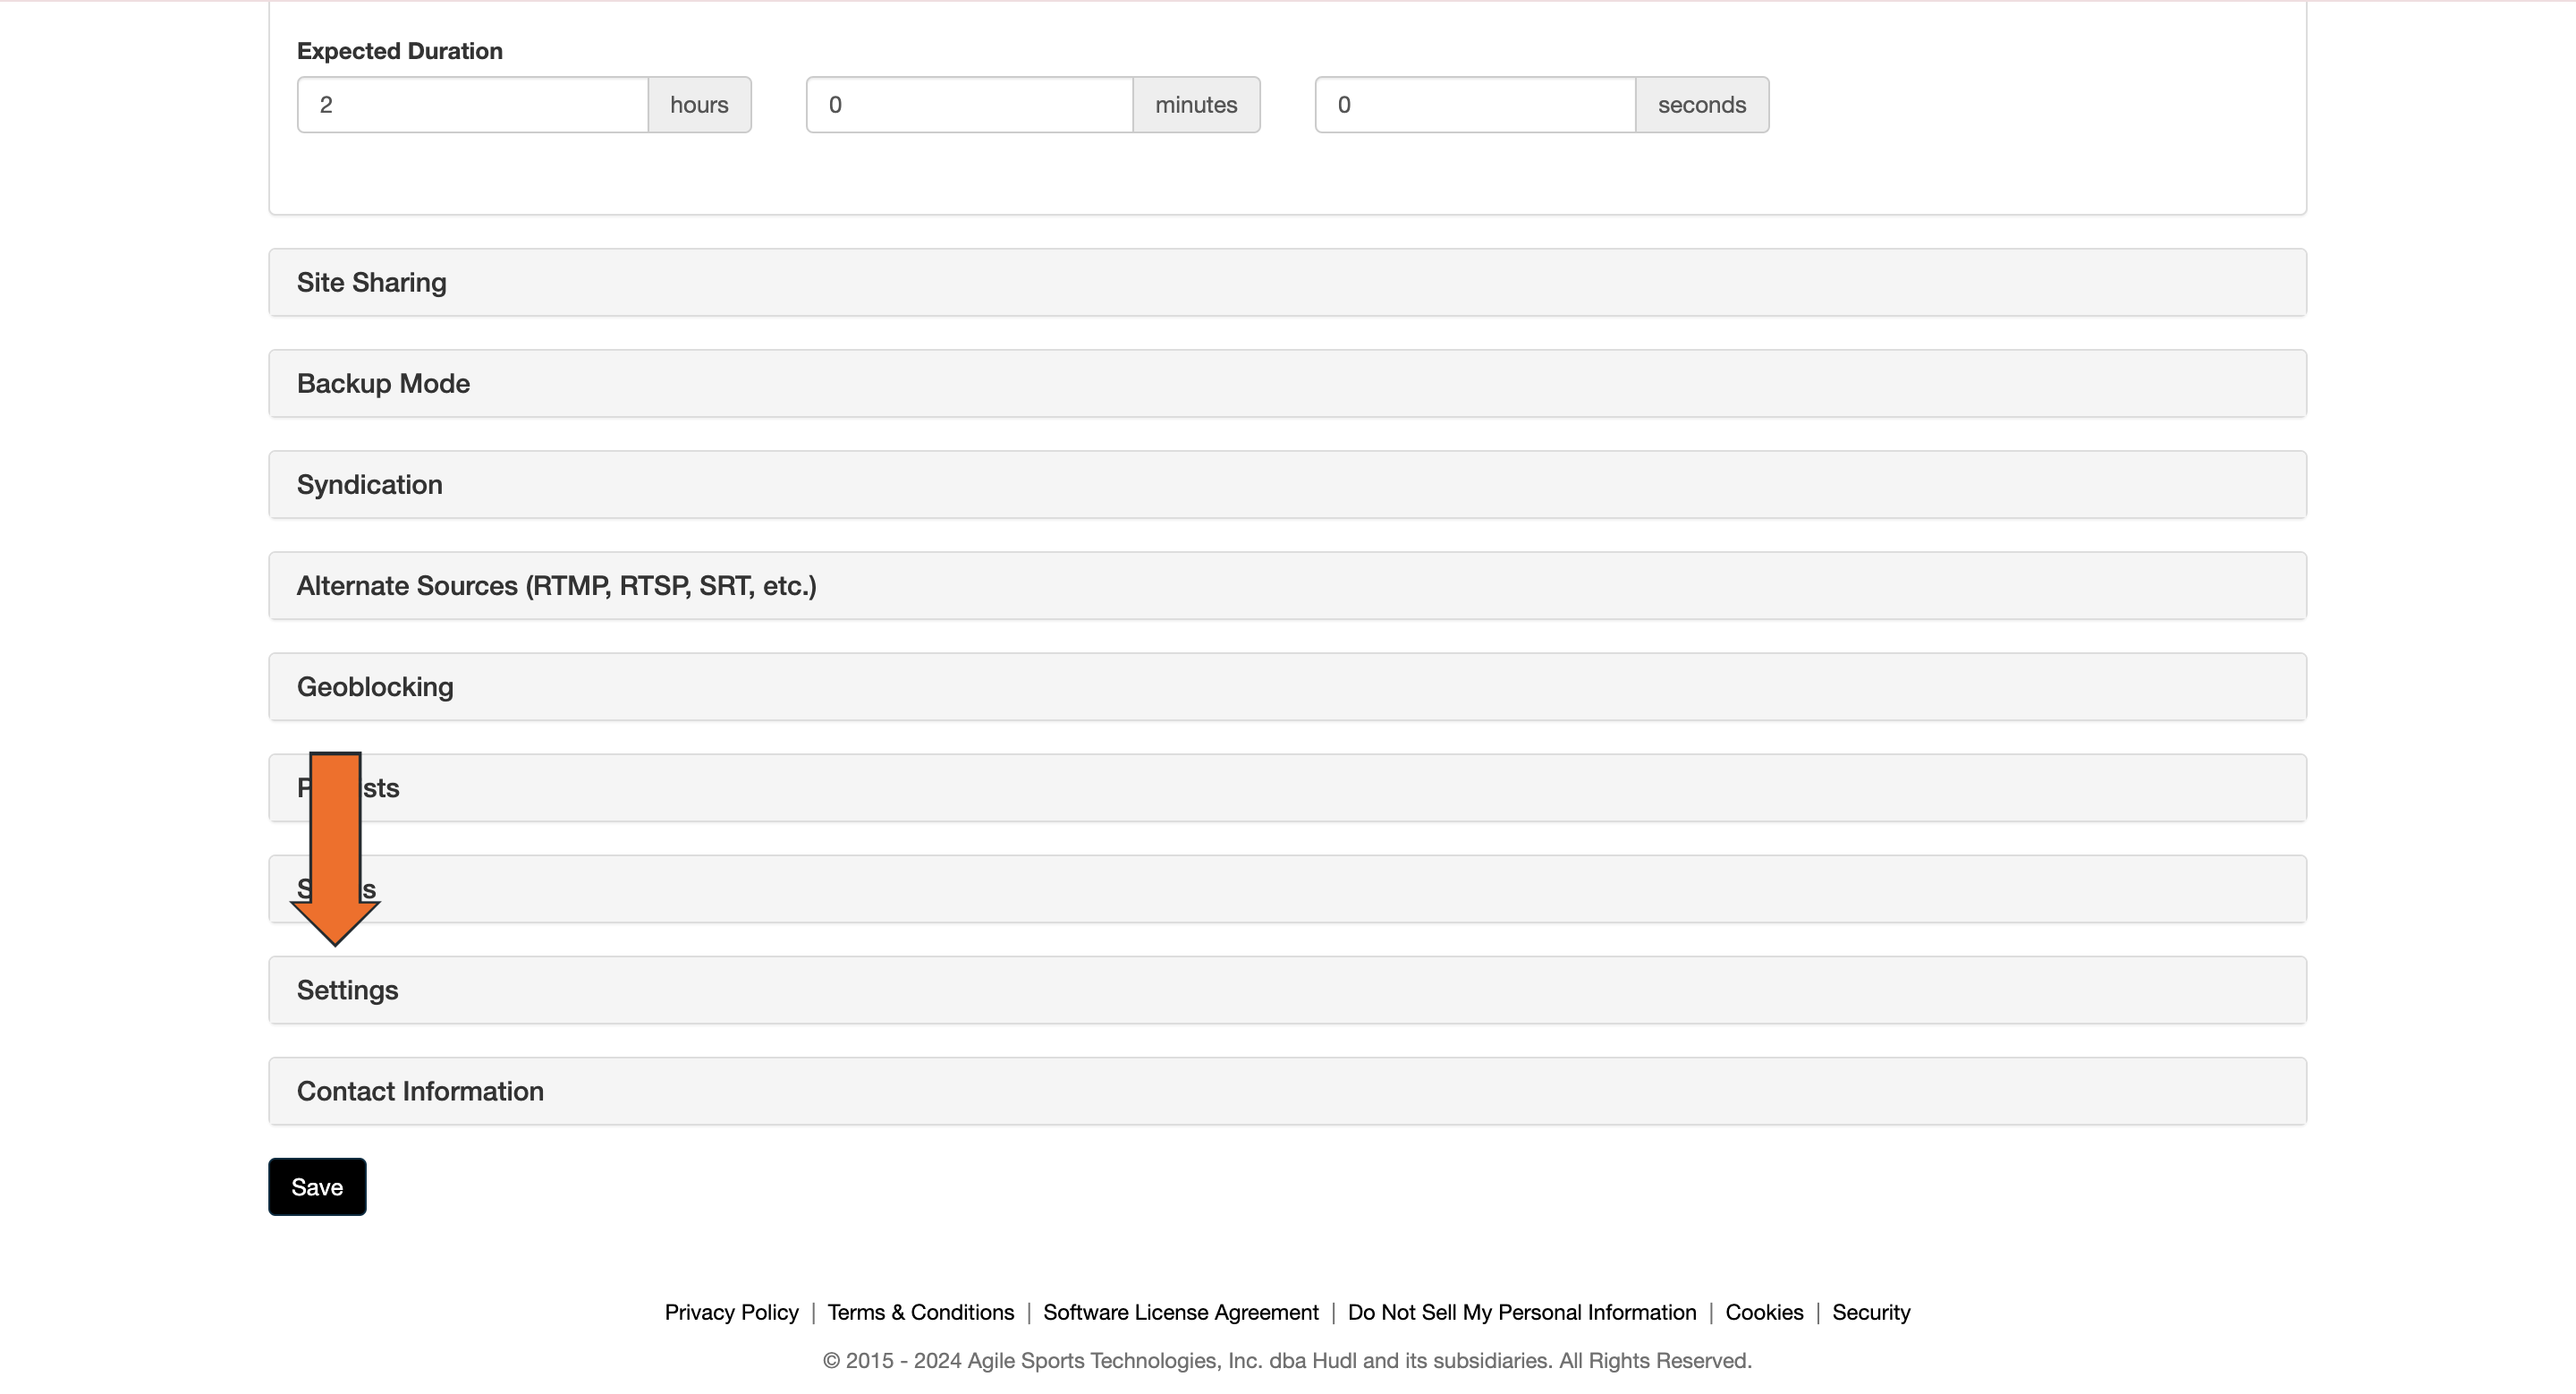Screen dimensions: 2576x1394
Task: Edit the seconds duration field
Action: (1475, 104)
